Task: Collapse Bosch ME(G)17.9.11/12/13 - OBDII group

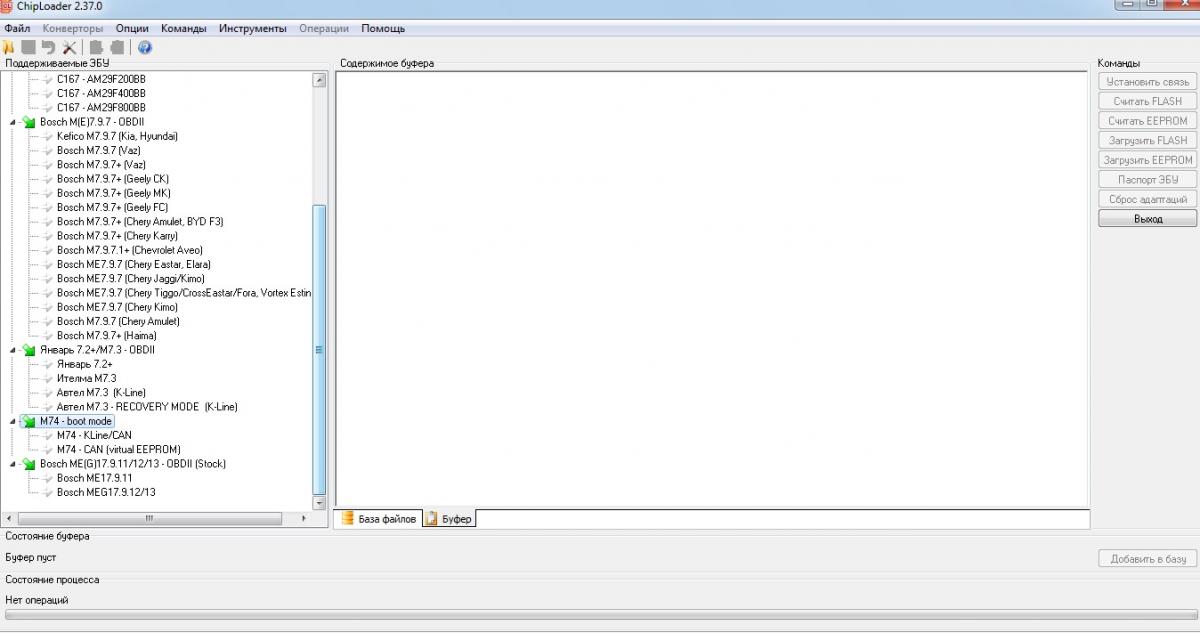Action: (14, 464)
